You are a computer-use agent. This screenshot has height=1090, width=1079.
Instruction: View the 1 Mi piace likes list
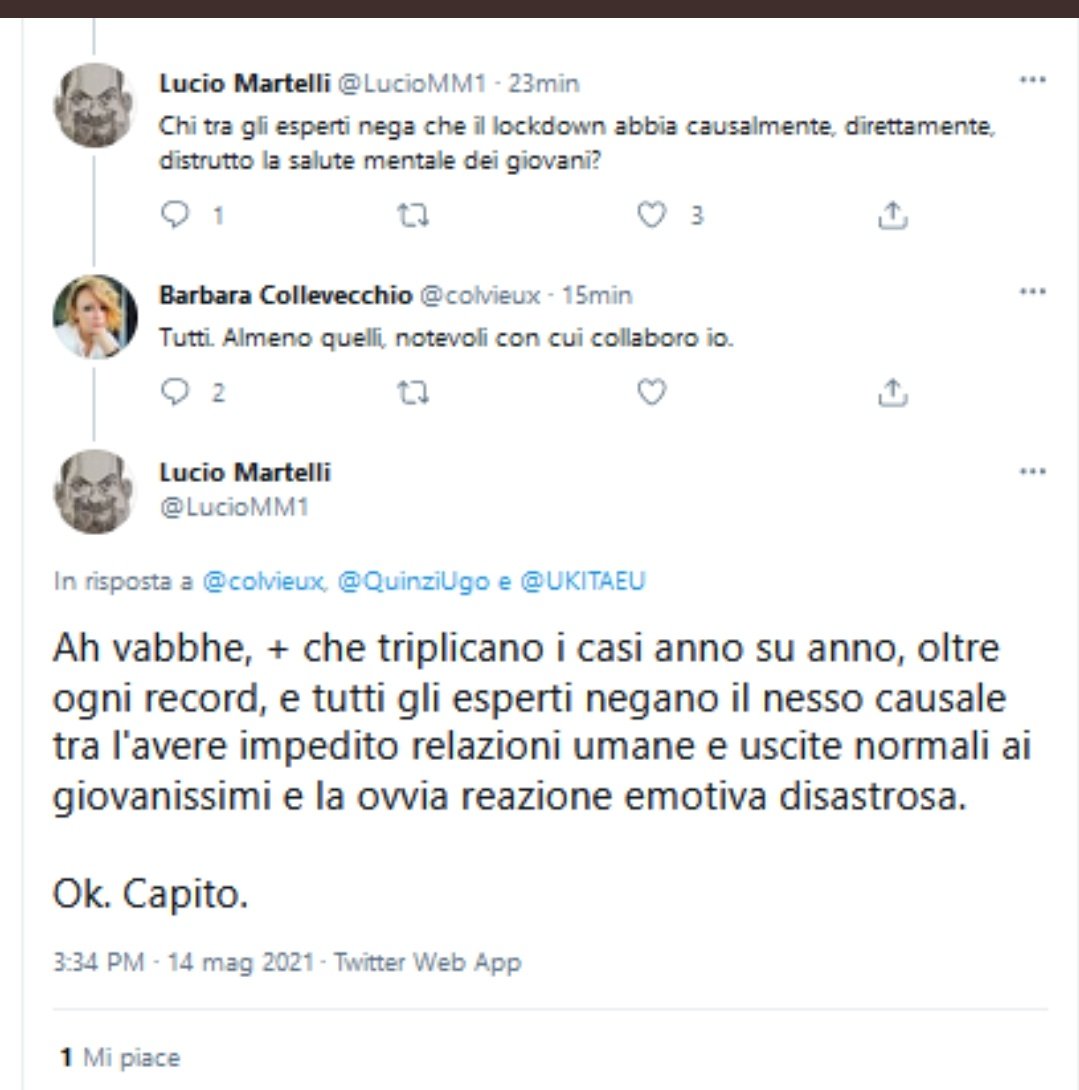coord(120,1057)
